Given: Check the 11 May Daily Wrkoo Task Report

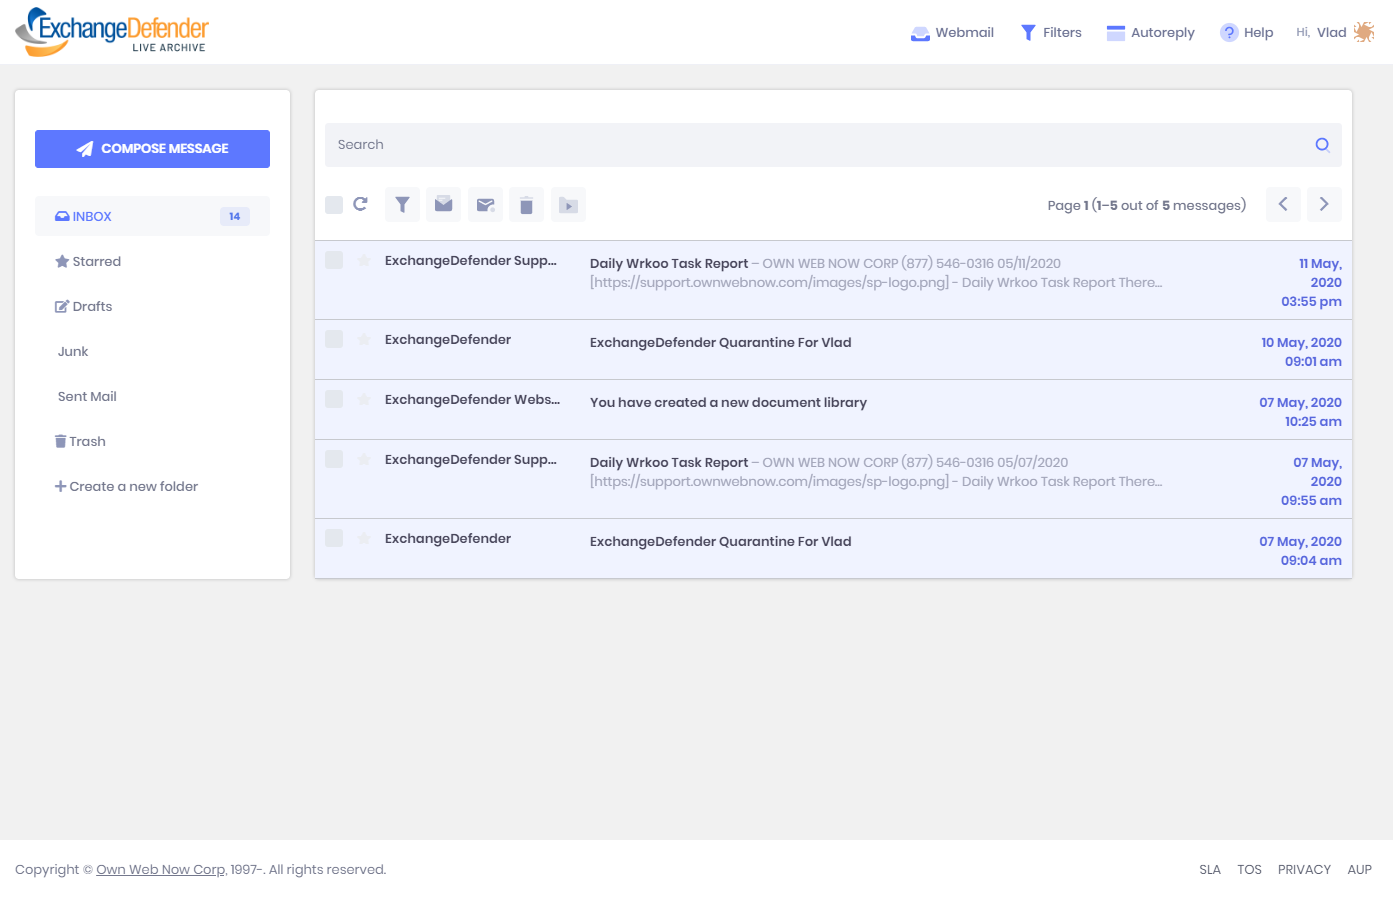Looking at the screenshot, I should 334,260.
